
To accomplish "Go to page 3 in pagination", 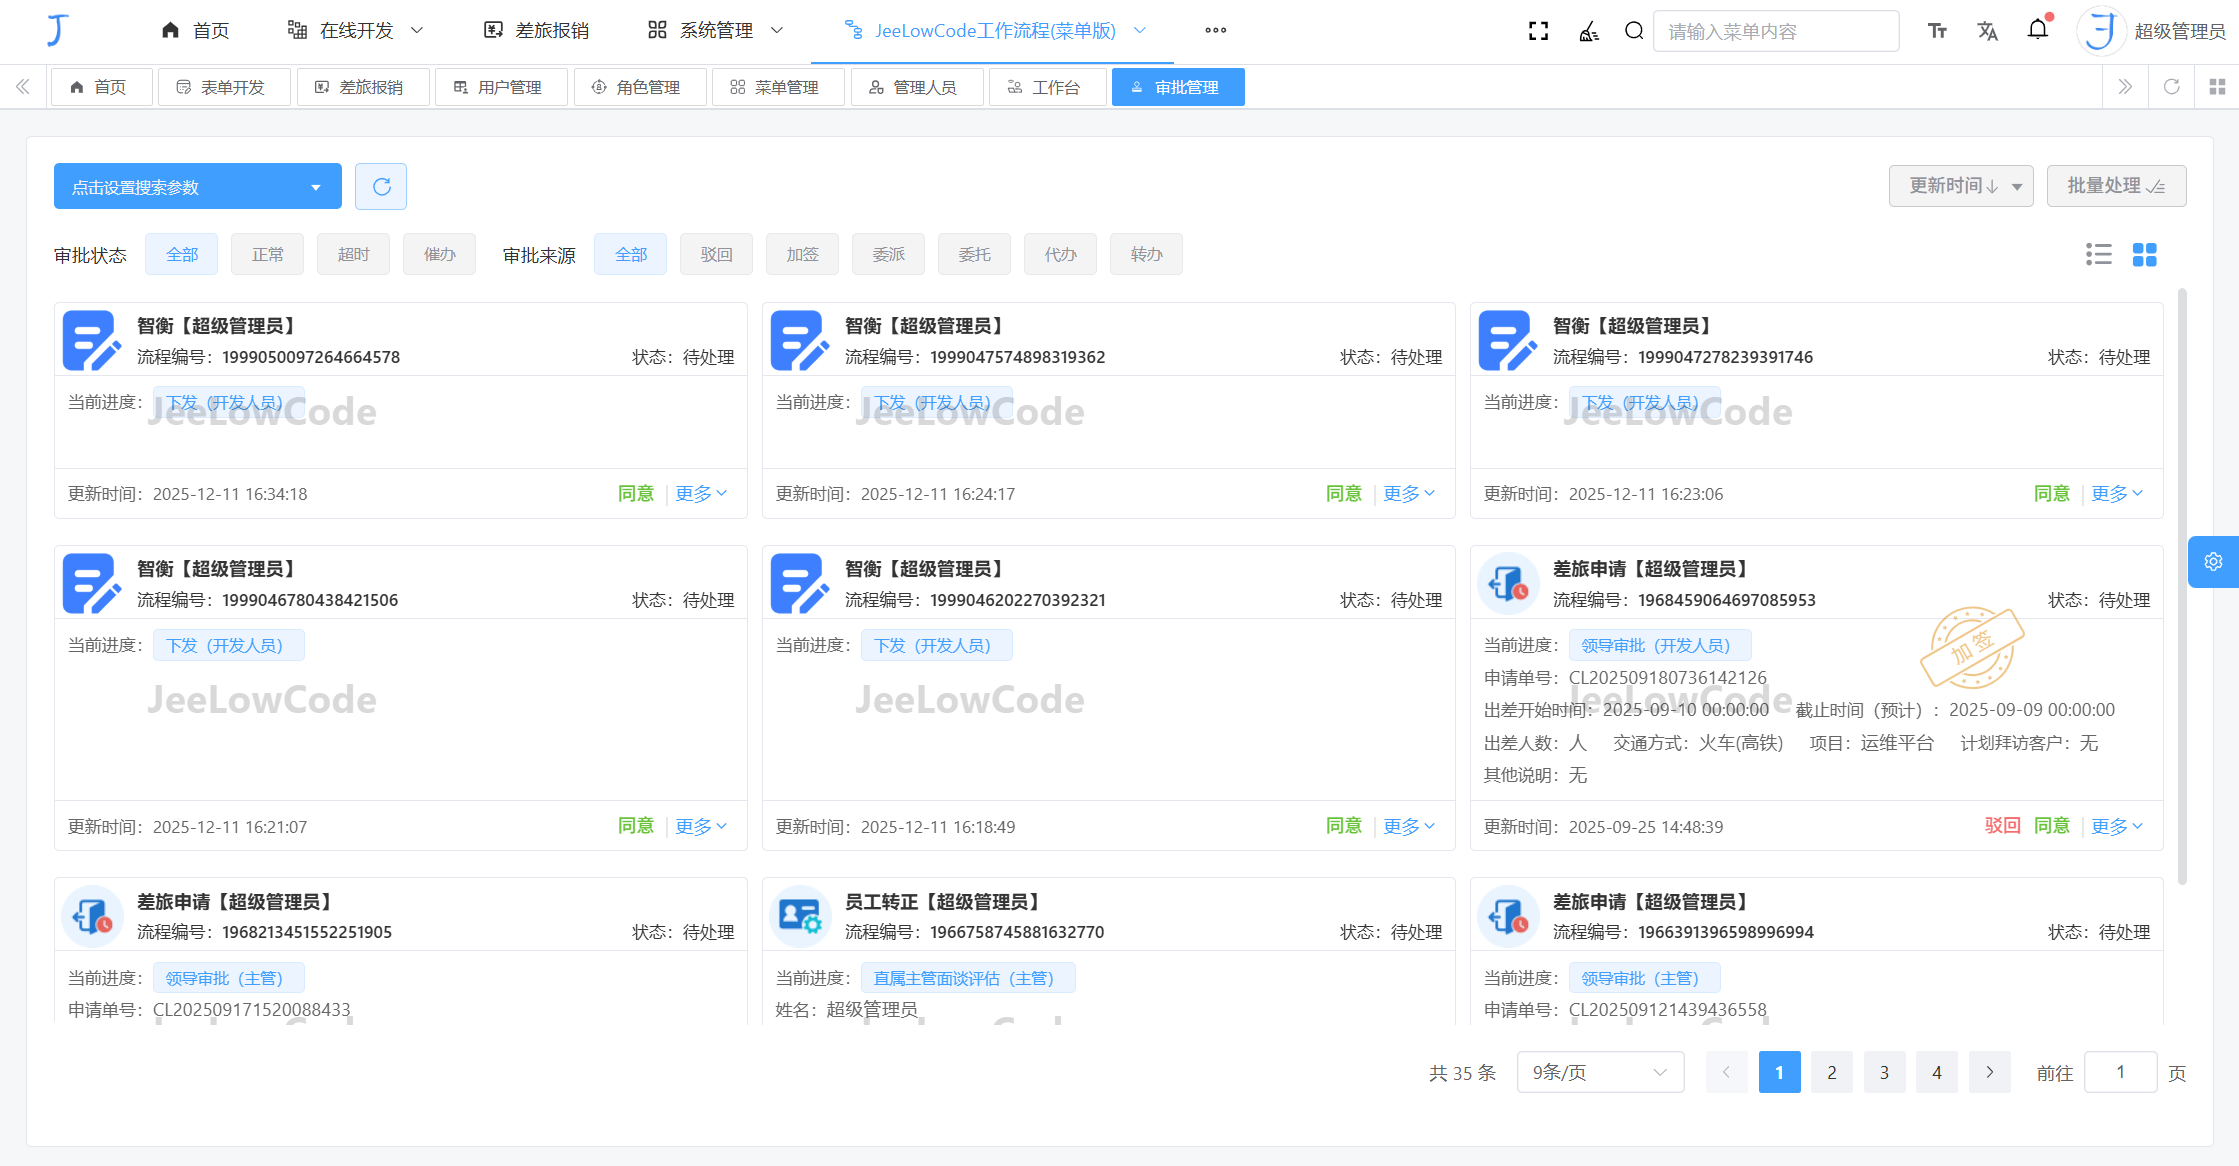I will [x=1884, y=1072].
